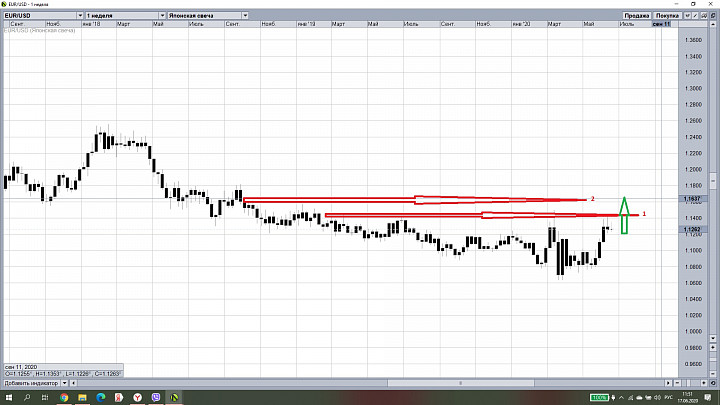Open Microsoft Edge from taskbar
This screenshot has width=720, height=405.
pyautogui.click(x=101, y=397)
